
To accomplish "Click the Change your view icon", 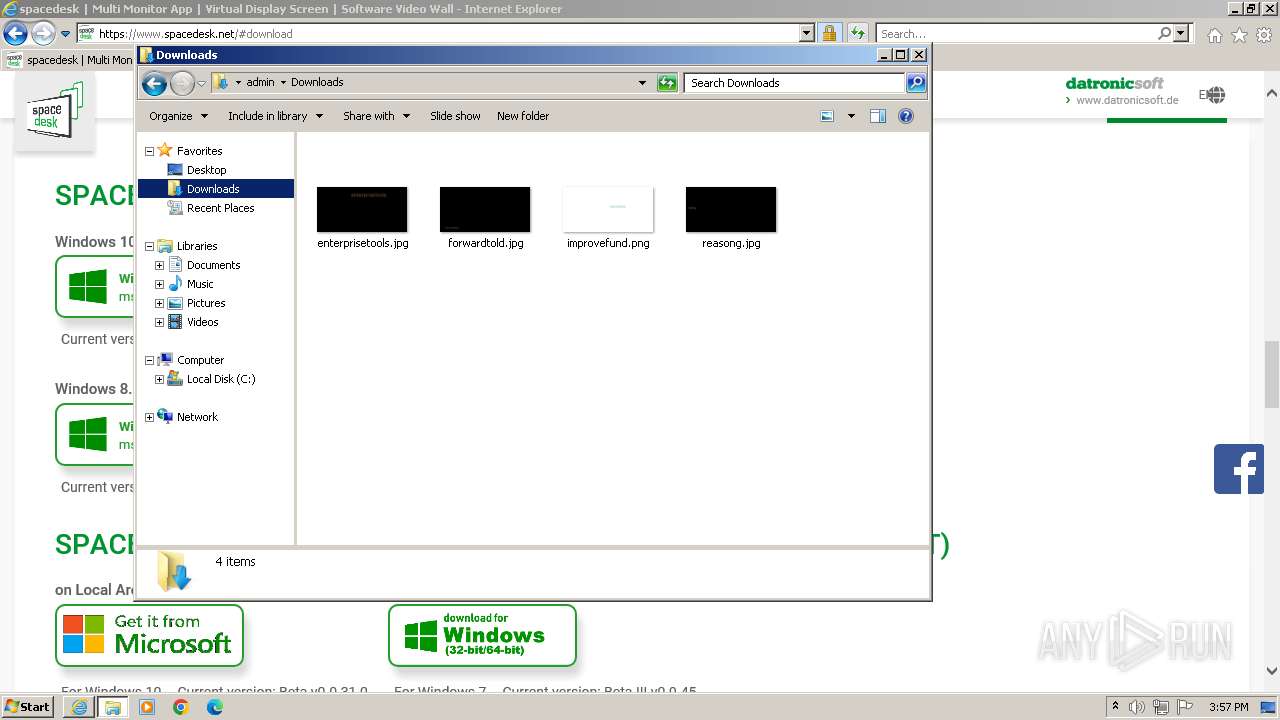I will (827, 116).
